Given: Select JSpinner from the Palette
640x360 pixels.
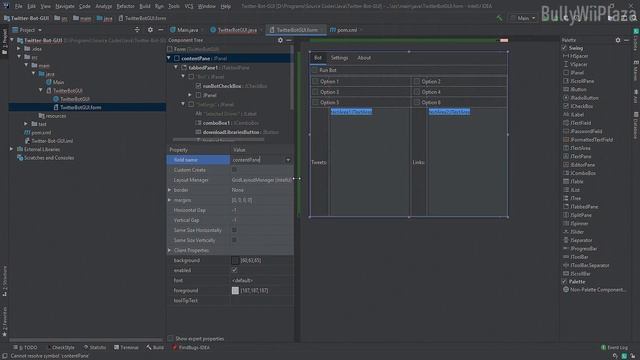Looking at the screenshot, I should coord(576,223).
